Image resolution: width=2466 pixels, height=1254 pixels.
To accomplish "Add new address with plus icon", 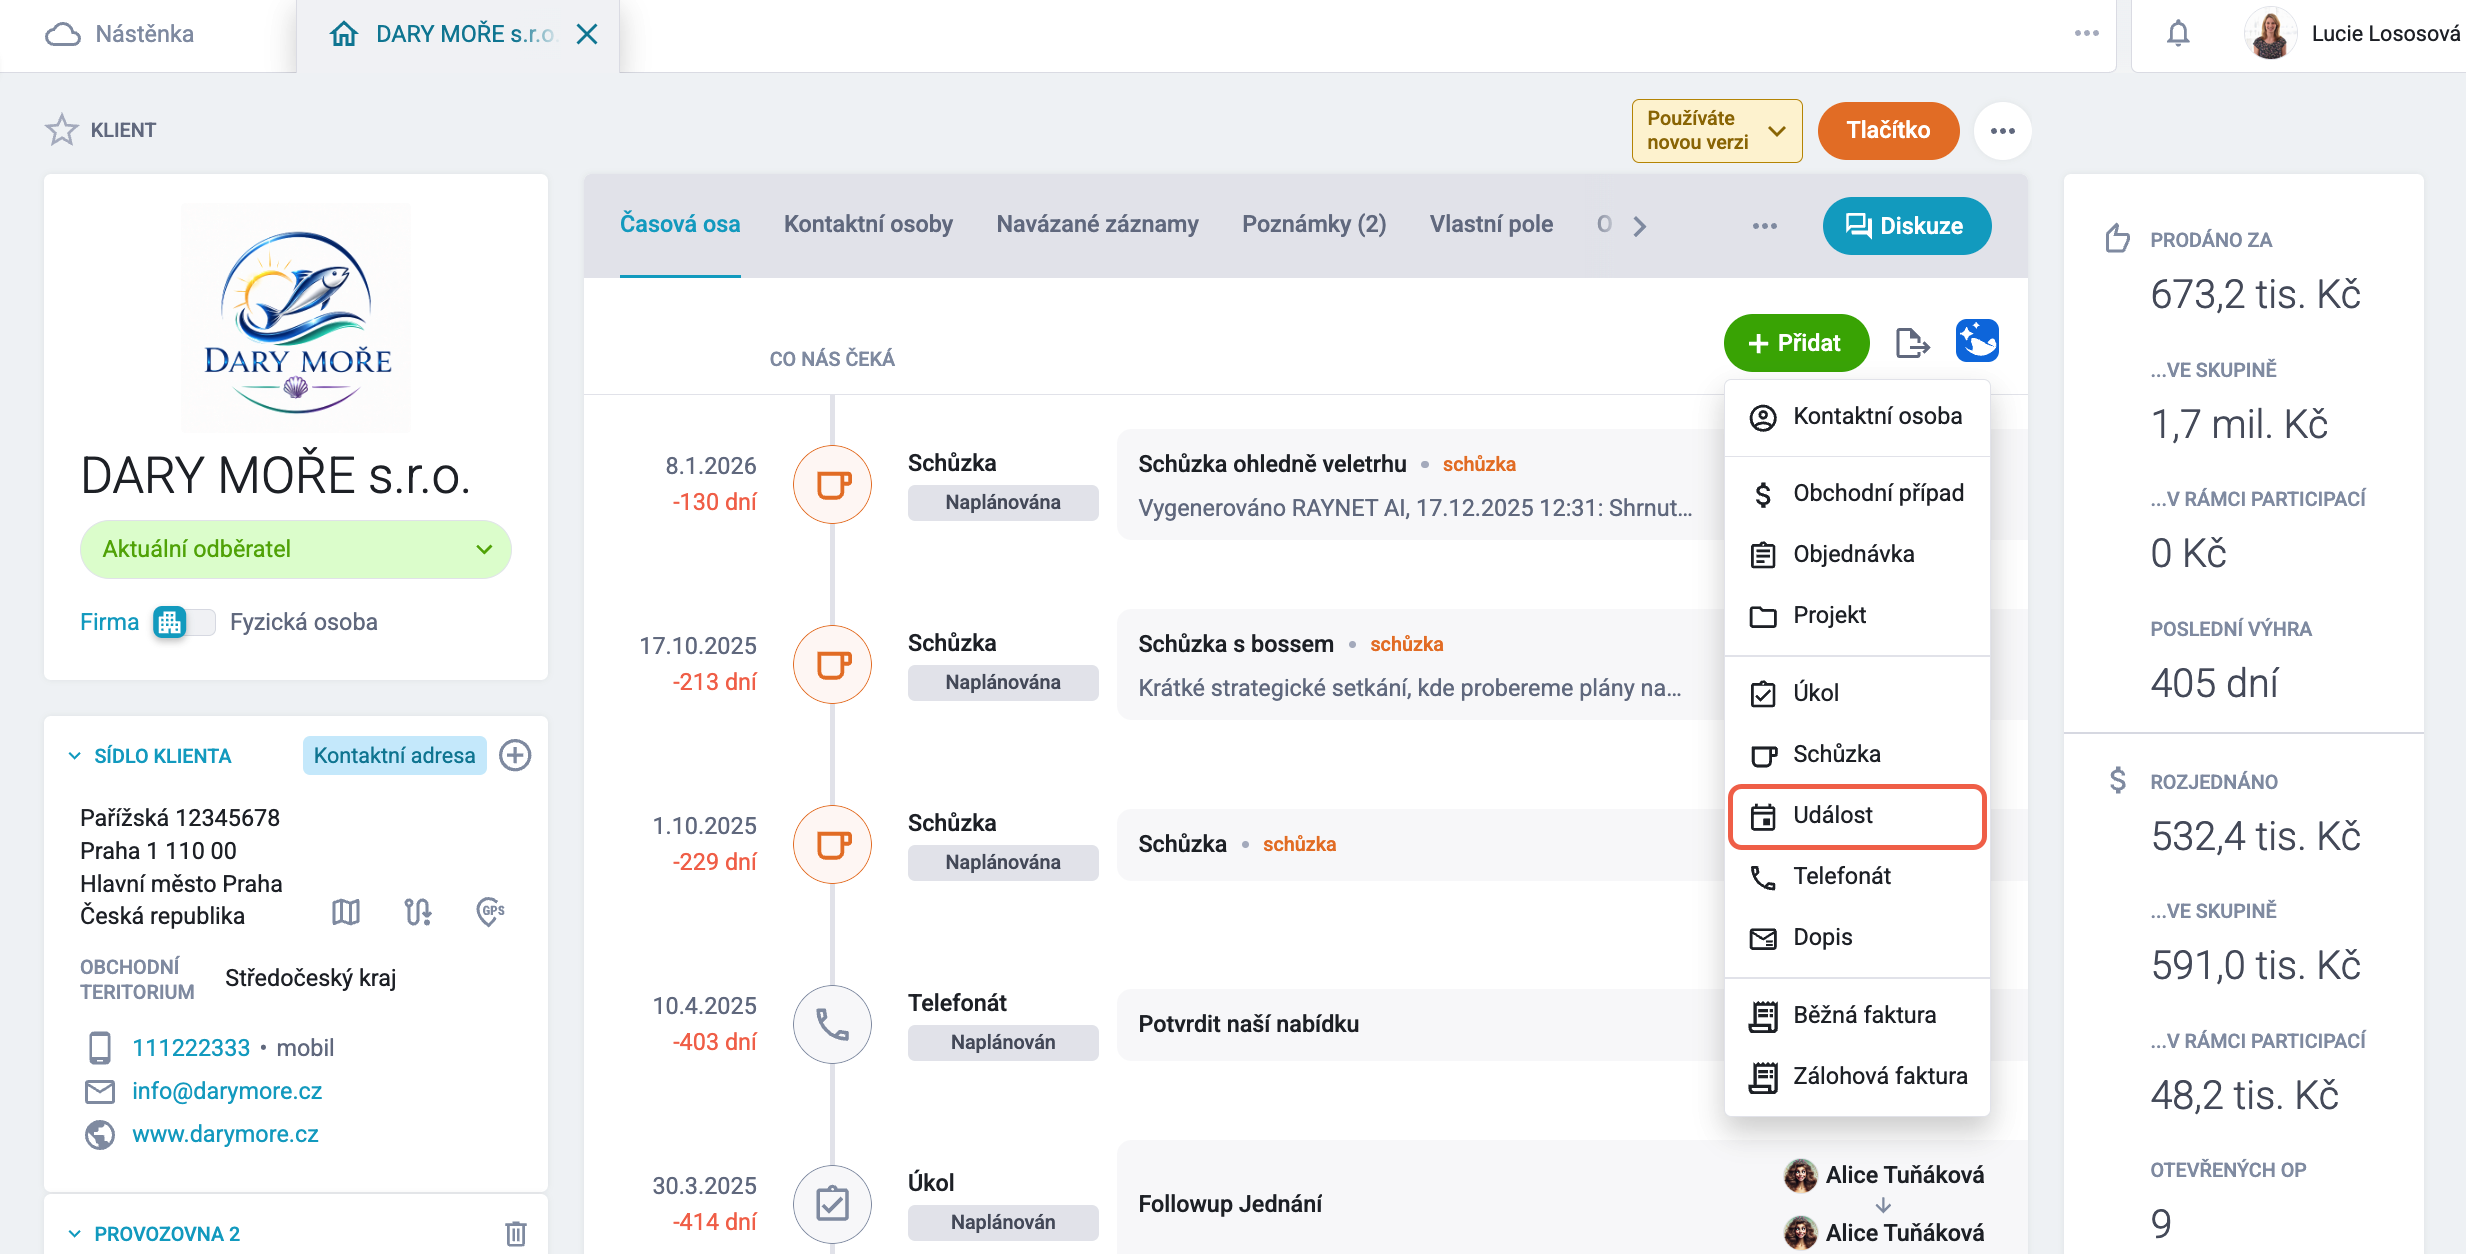I will coord(515,755).
